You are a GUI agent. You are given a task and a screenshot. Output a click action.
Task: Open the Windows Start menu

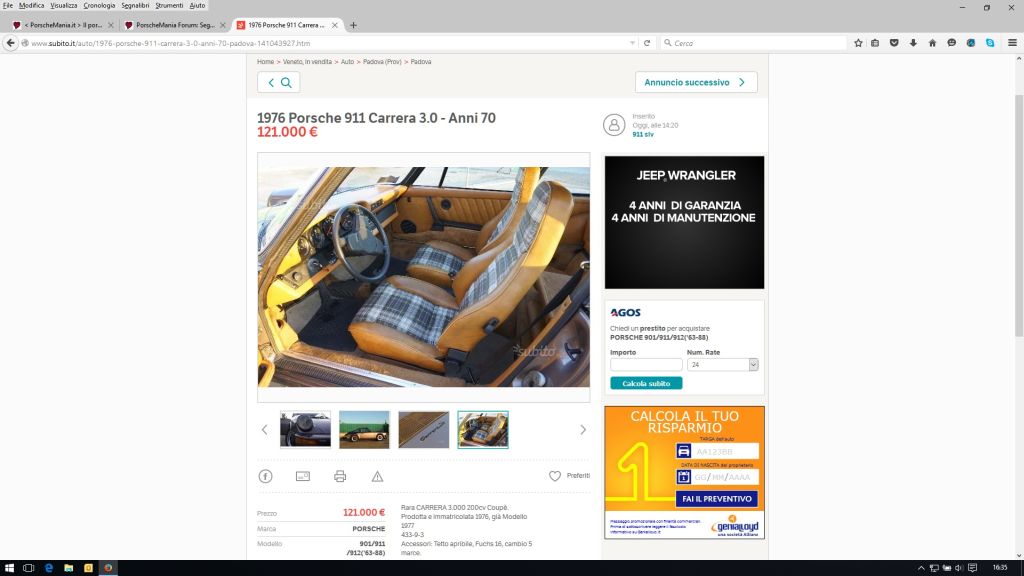click(x=9, y=568)
